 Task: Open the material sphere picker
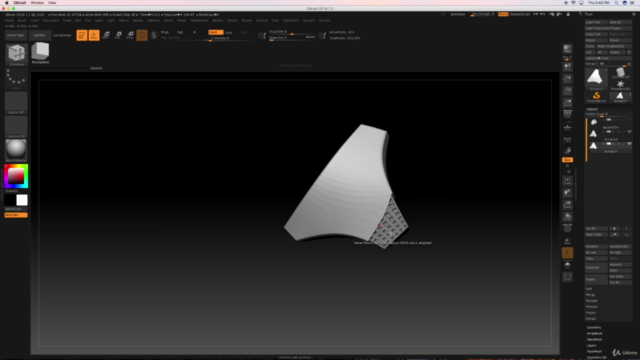[x=16, y=150]
